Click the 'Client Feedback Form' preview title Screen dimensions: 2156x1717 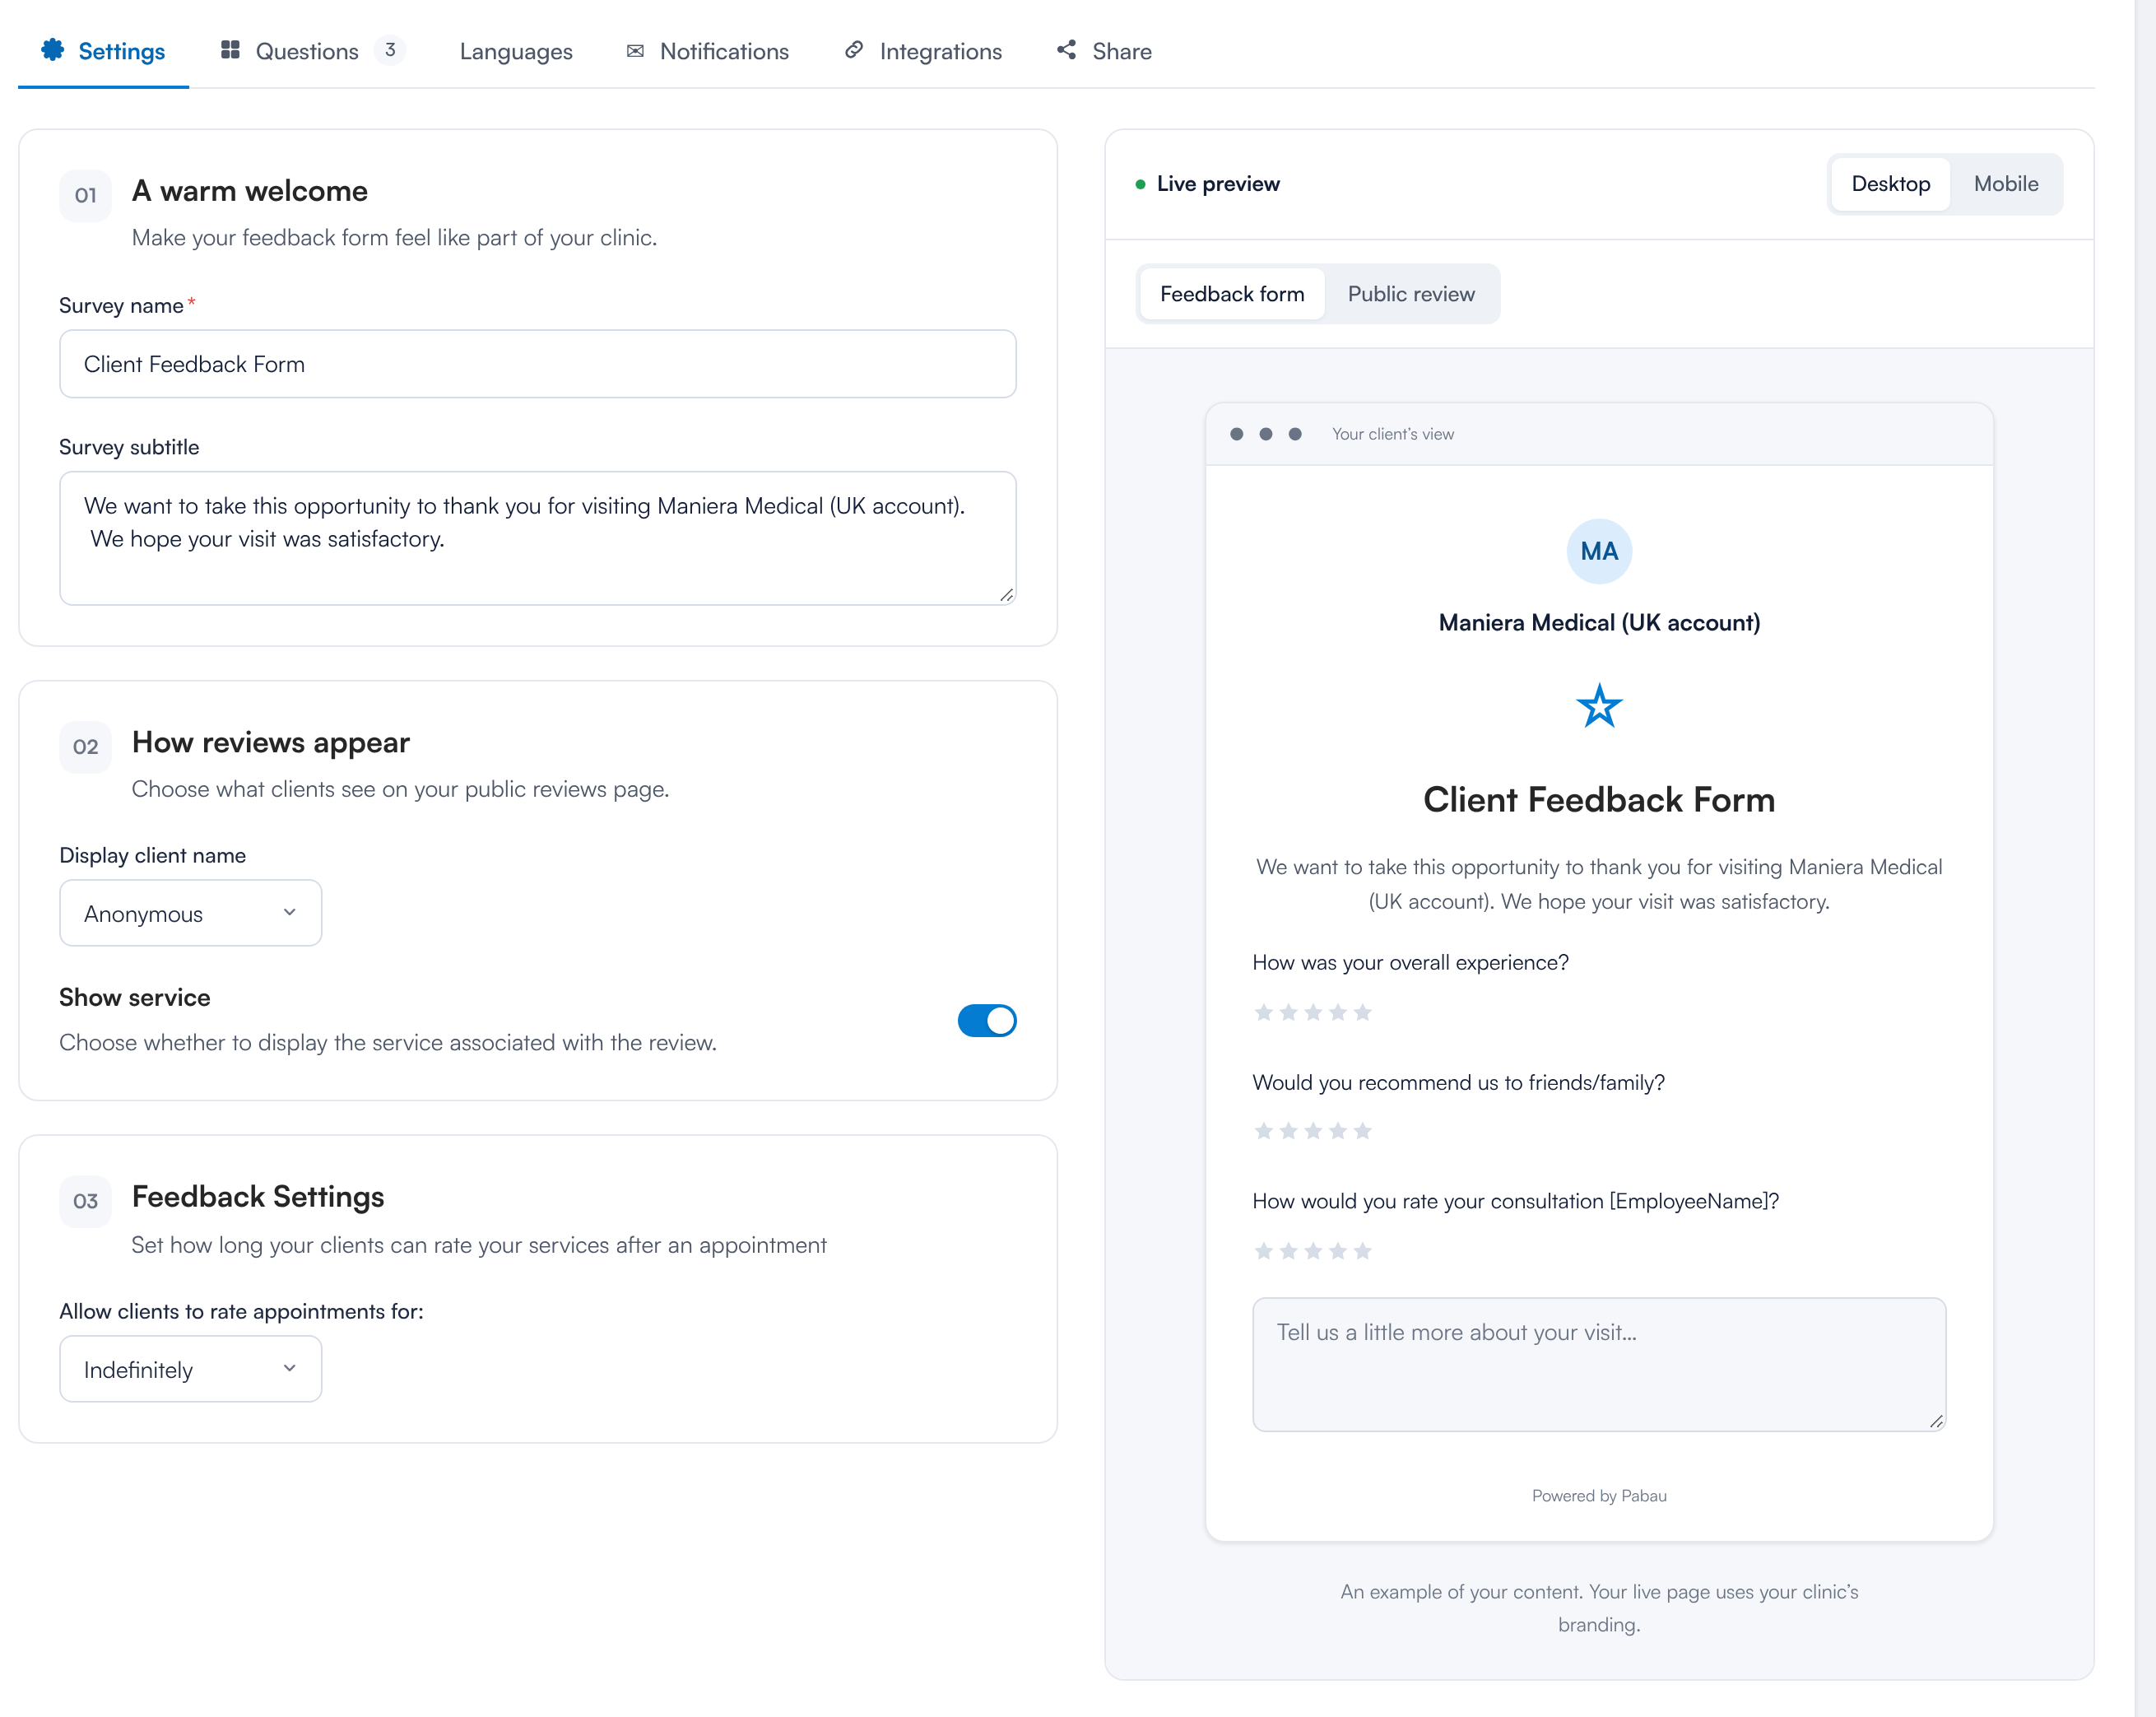1599,800
